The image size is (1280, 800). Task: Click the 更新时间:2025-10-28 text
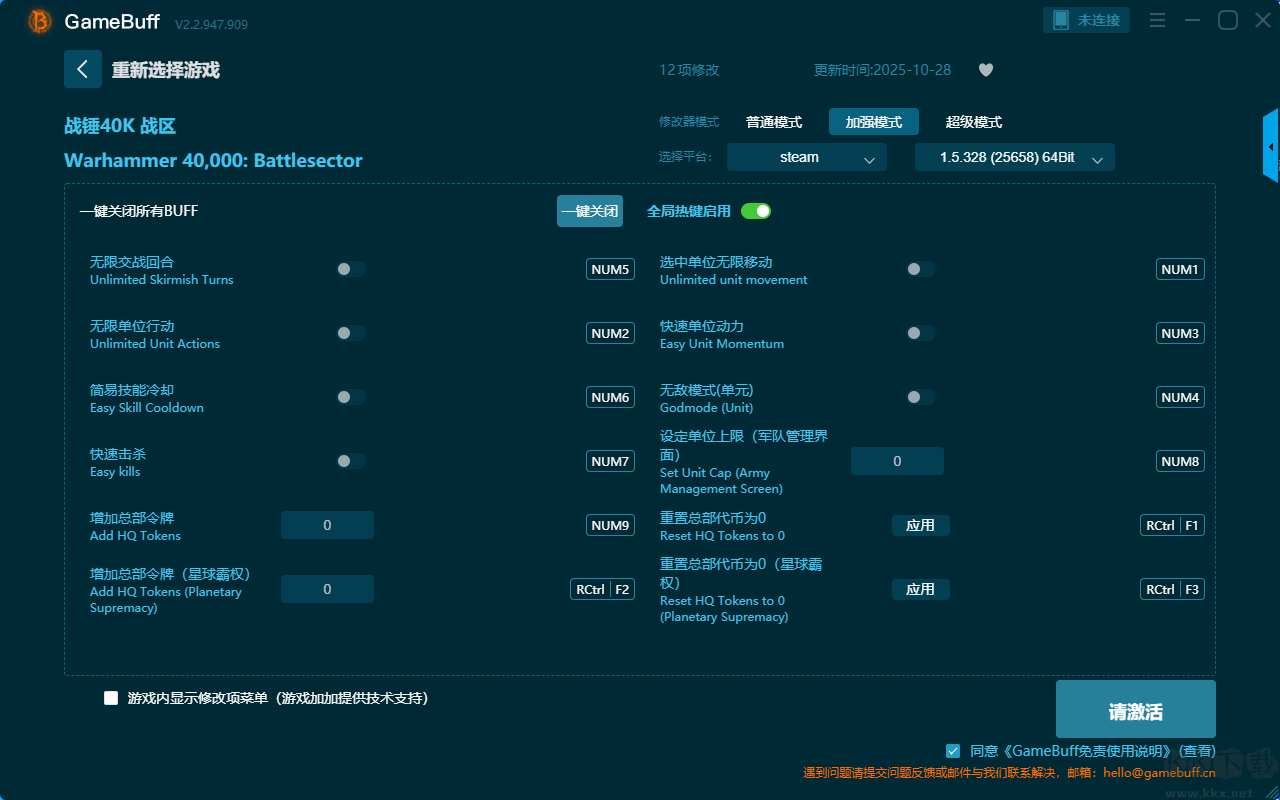(882, 70)
